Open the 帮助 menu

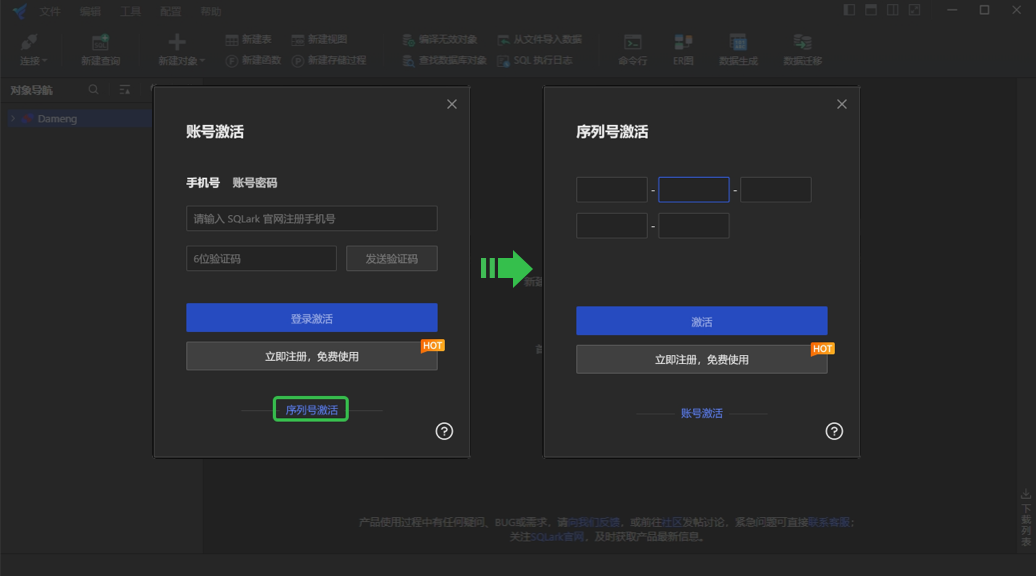pyautogui.click(x=211, y=11)
